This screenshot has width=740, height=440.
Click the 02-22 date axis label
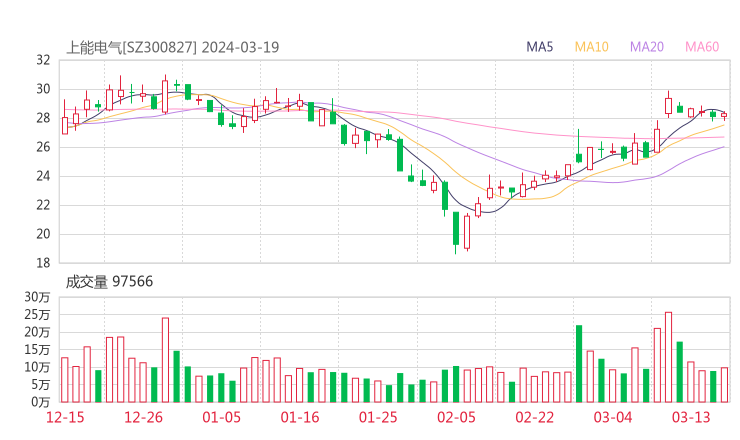[x=534, y=417]
